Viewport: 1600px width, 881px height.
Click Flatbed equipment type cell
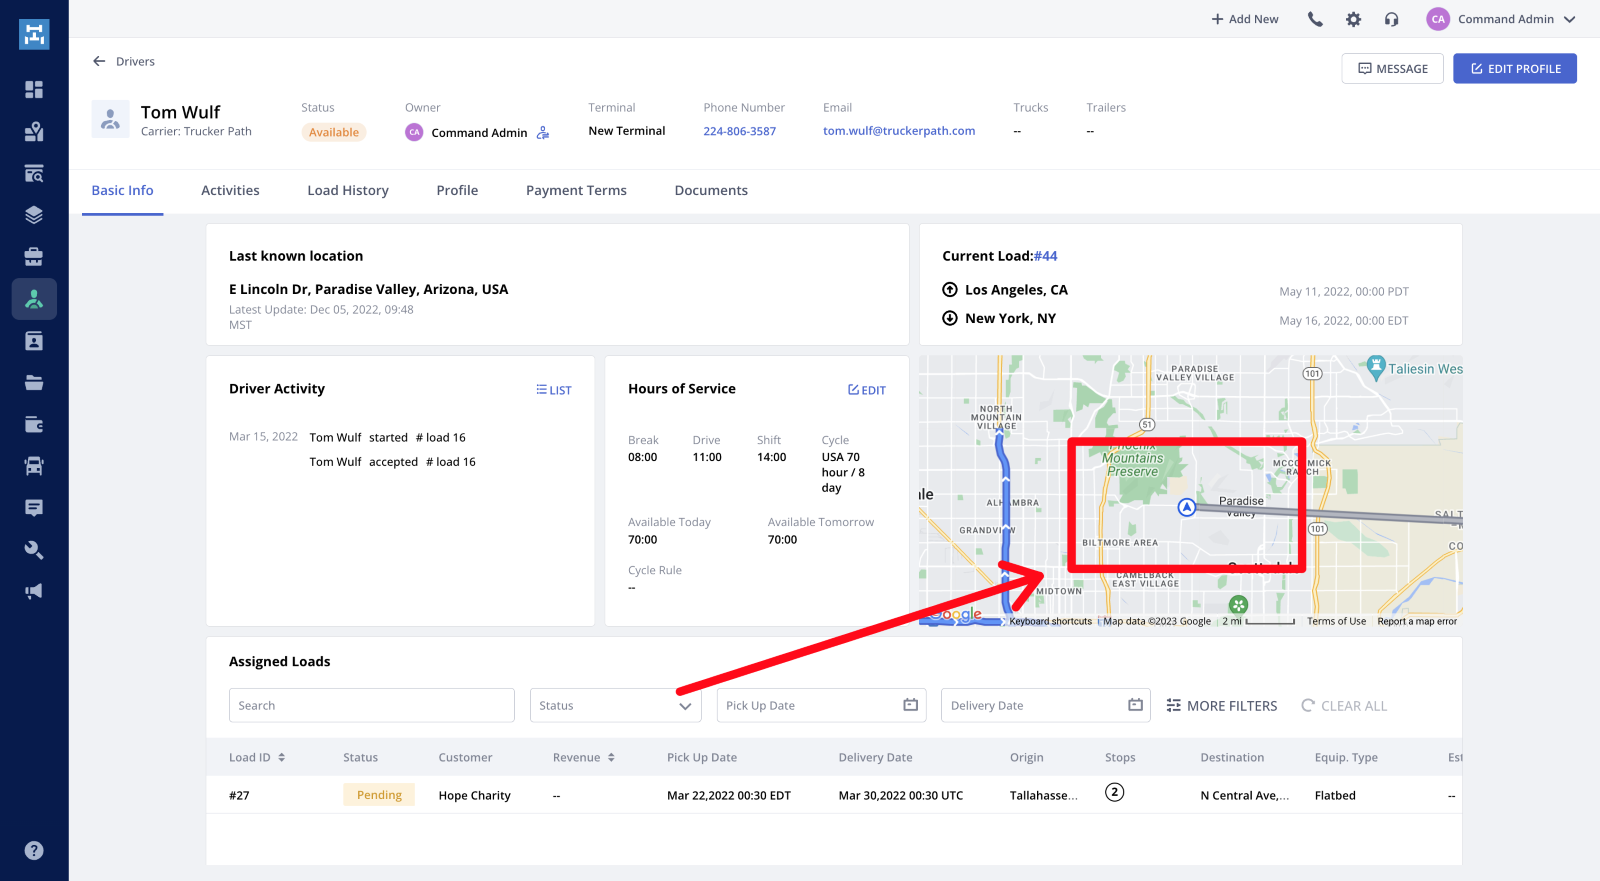pos(1335,796)
